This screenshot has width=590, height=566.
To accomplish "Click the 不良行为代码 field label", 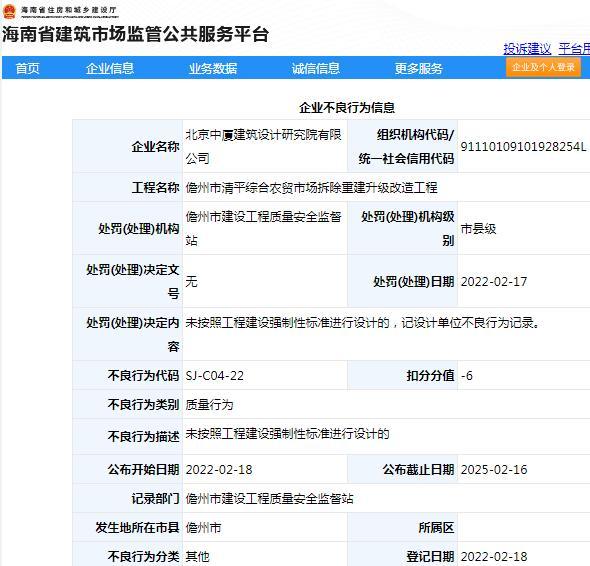I will point(143,376).
